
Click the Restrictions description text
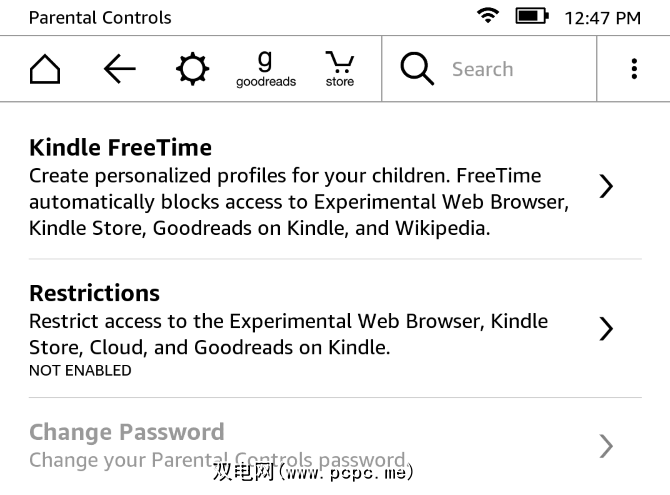coord(288,334)
